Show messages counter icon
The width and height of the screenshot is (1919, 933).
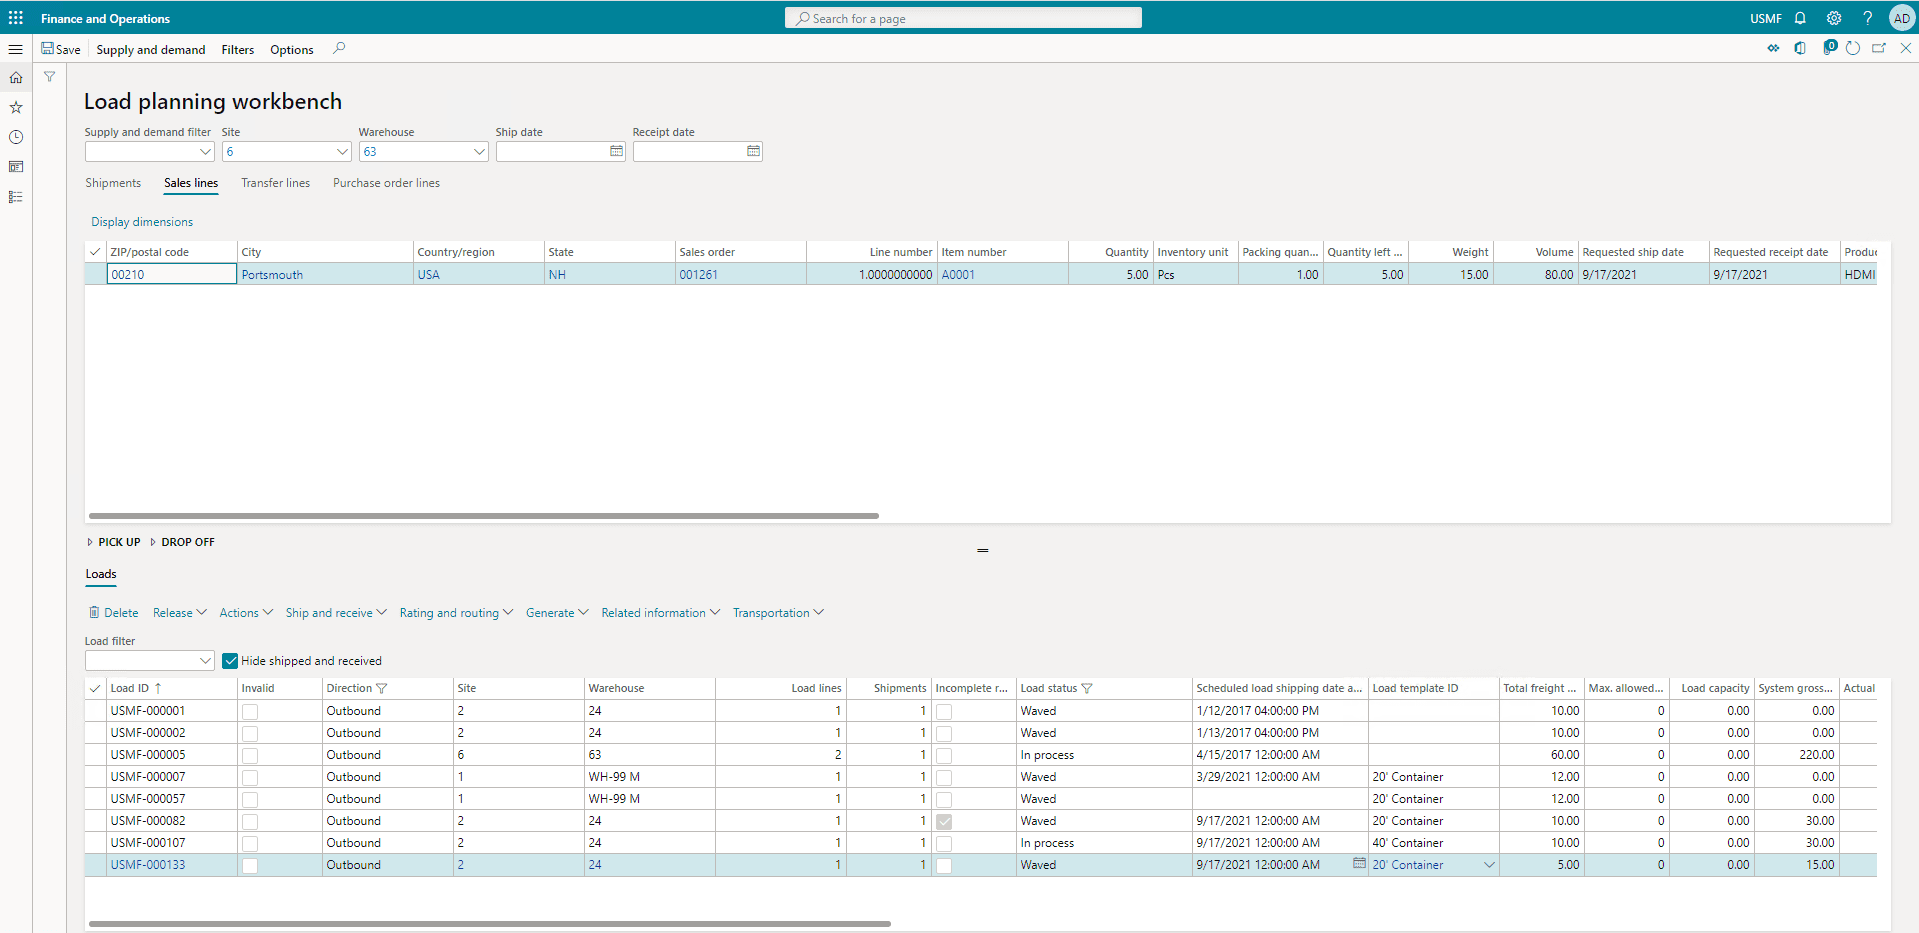coord(1829,47)
